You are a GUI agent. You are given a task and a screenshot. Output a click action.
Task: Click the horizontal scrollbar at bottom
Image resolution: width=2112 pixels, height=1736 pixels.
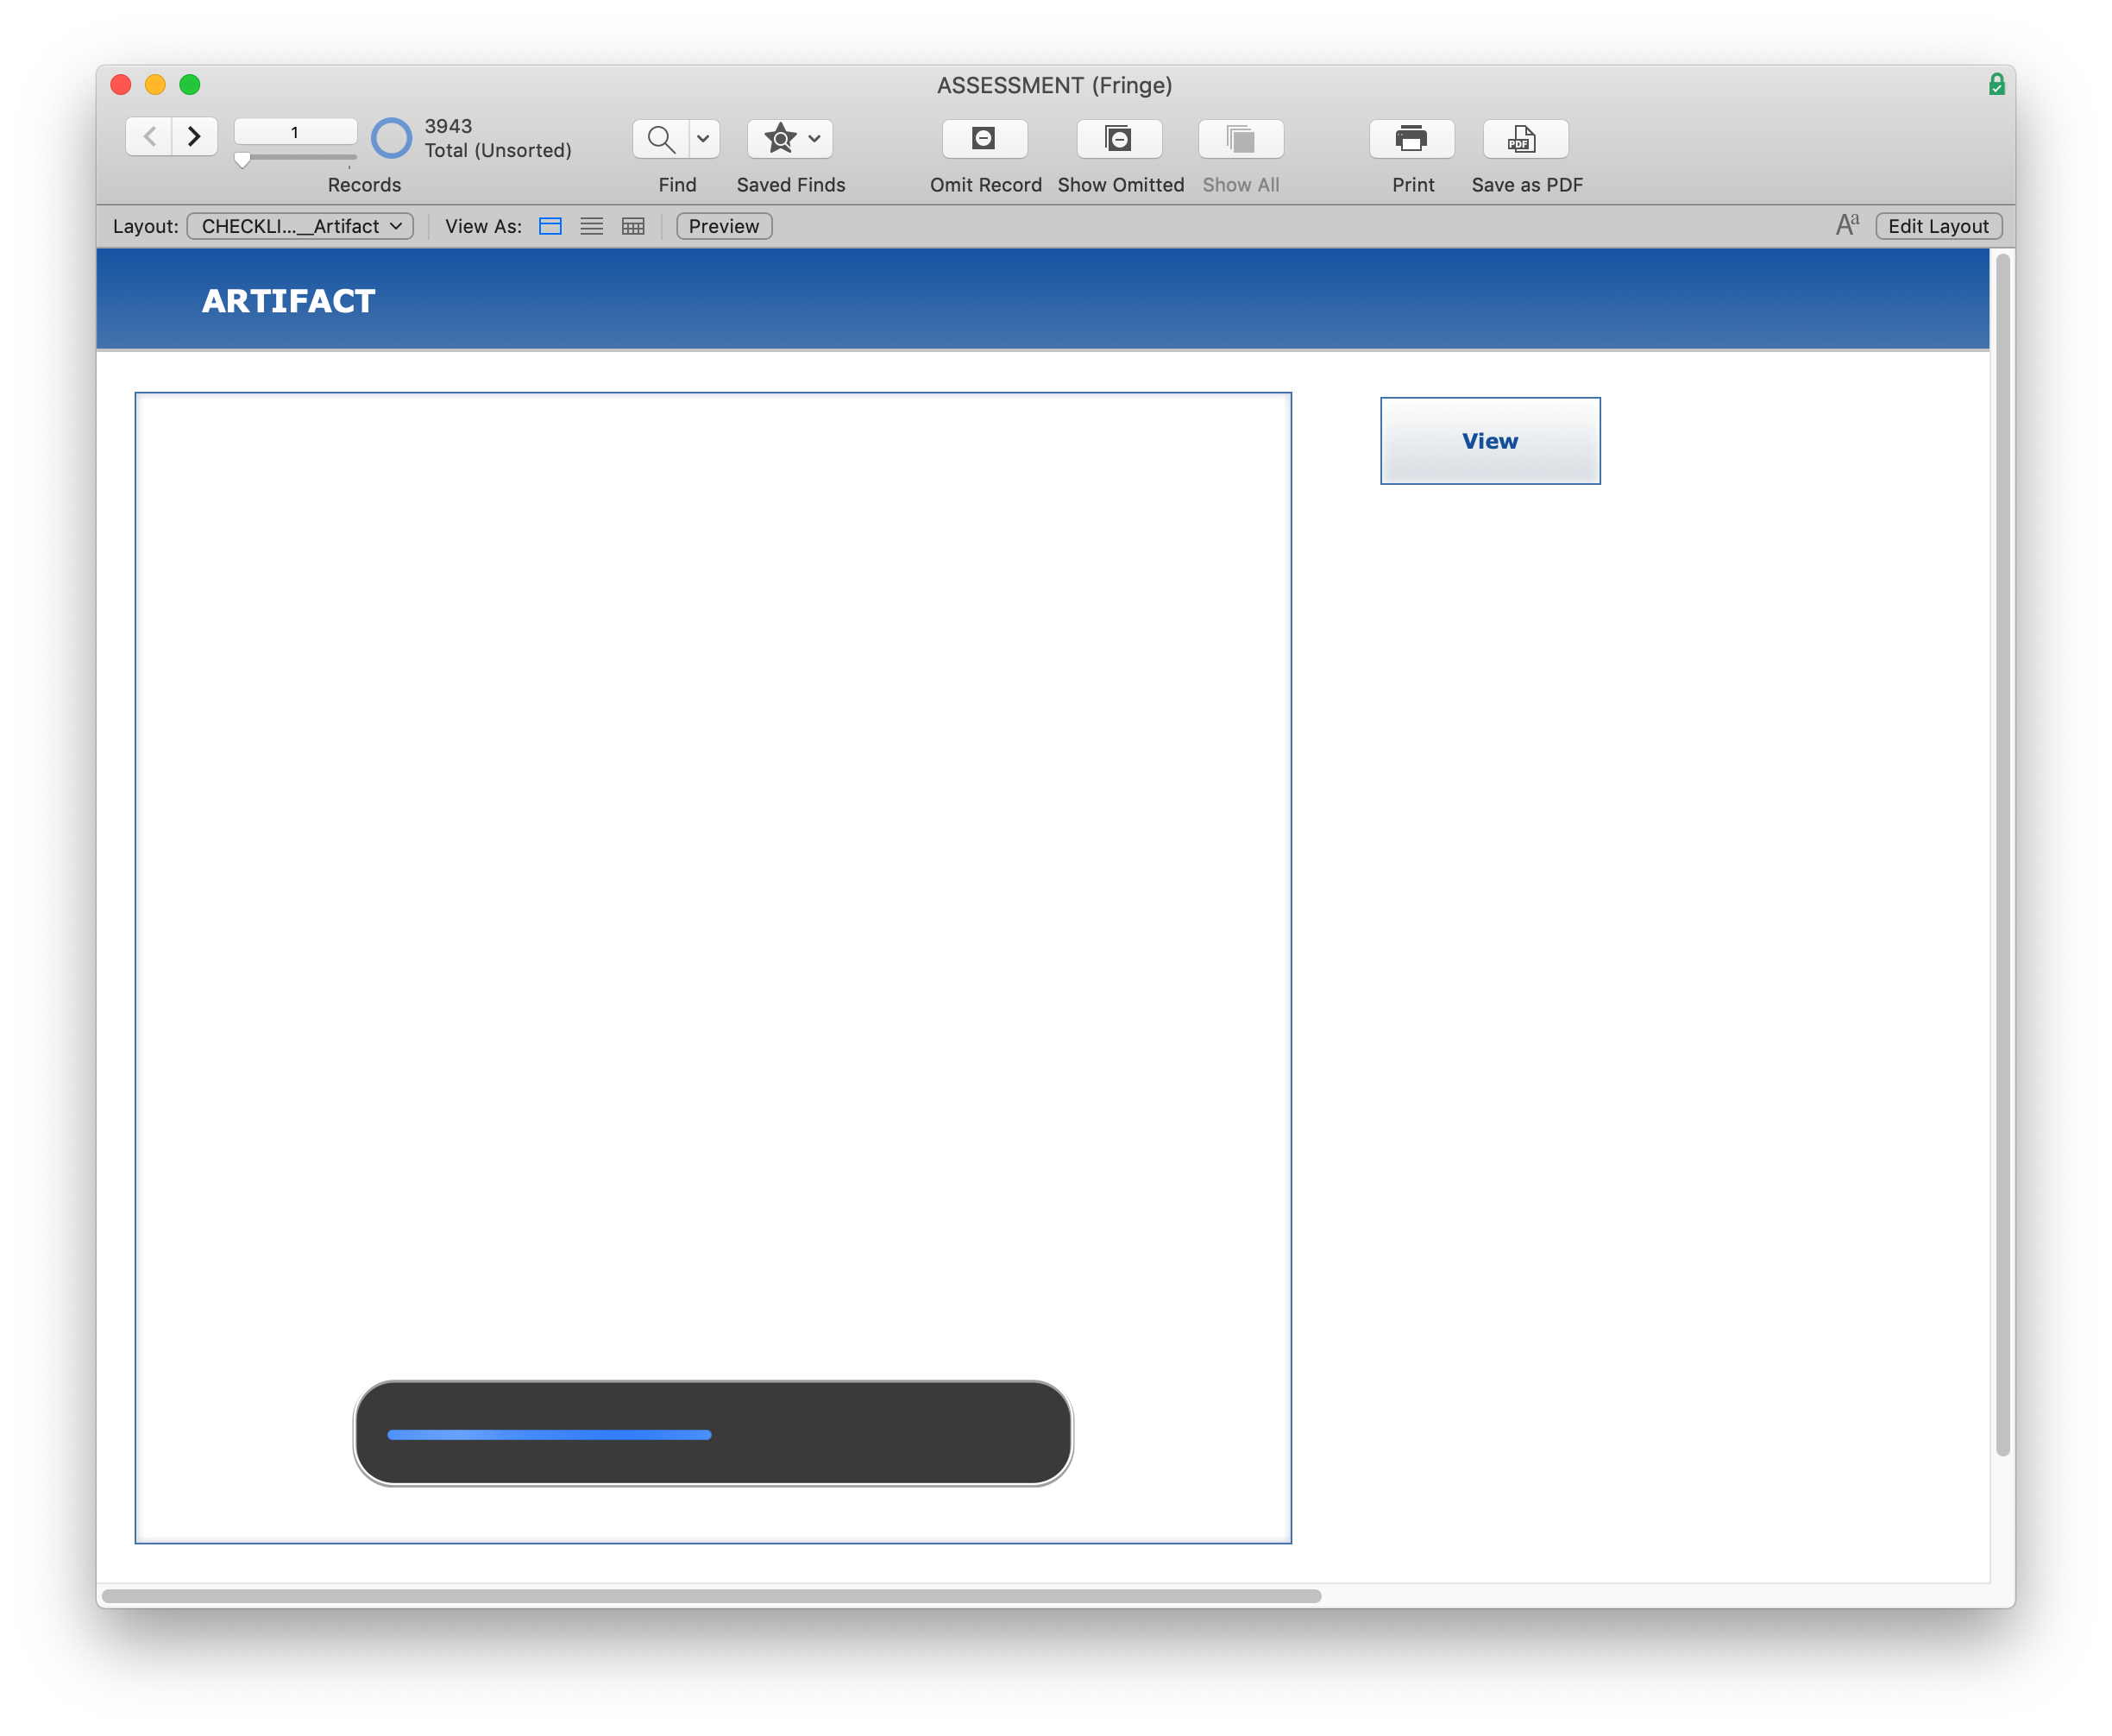[711, 1596]
